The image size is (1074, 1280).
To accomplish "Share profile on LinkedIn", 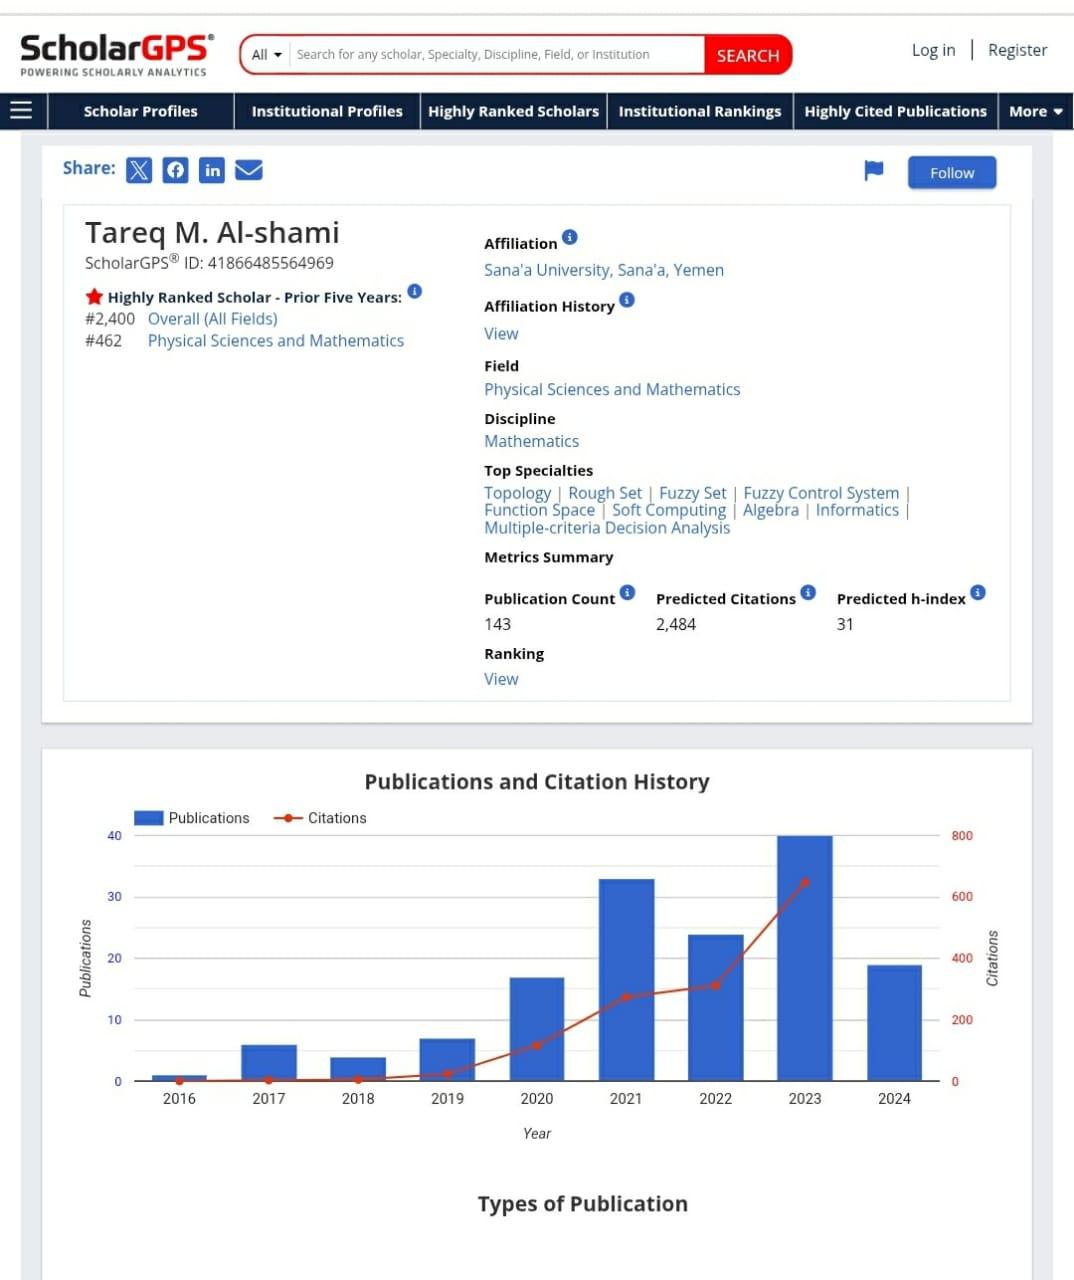I will (212, 170).
